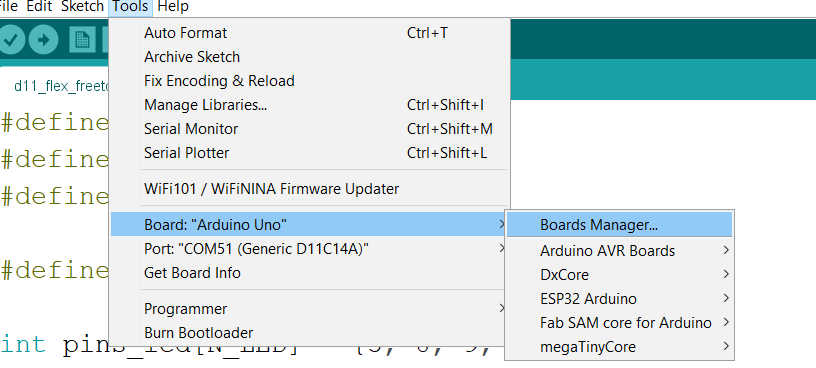Launch the Serial Plotter
Image resolution: width=816 pixels, height=368 pixels.
[309, 153]
